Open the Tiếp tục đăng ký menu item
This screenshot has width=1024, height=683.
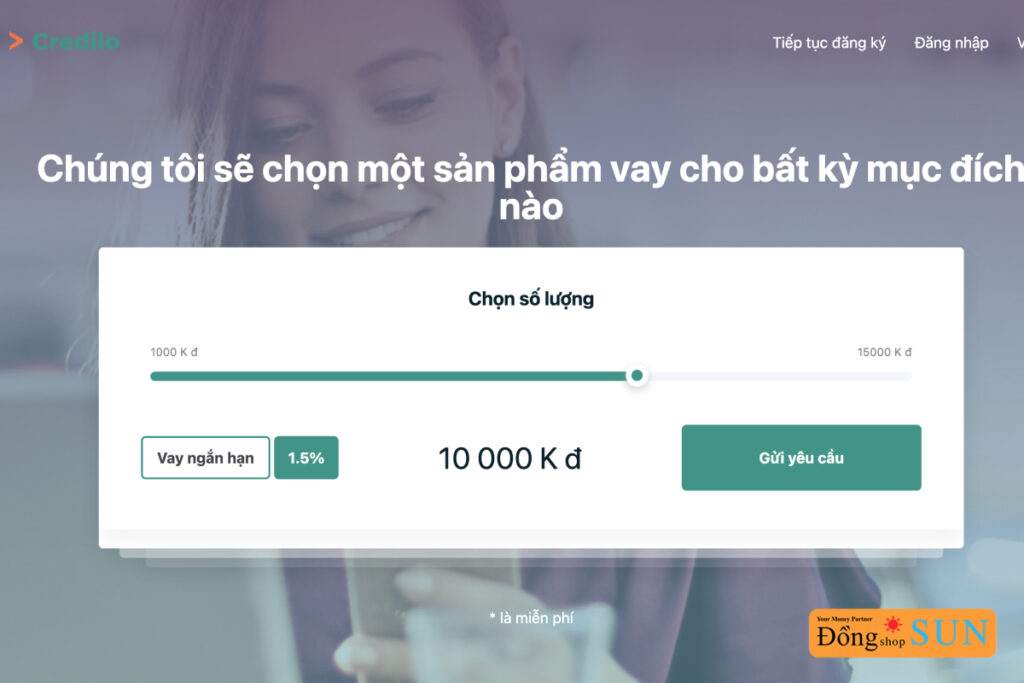point(829,43)
